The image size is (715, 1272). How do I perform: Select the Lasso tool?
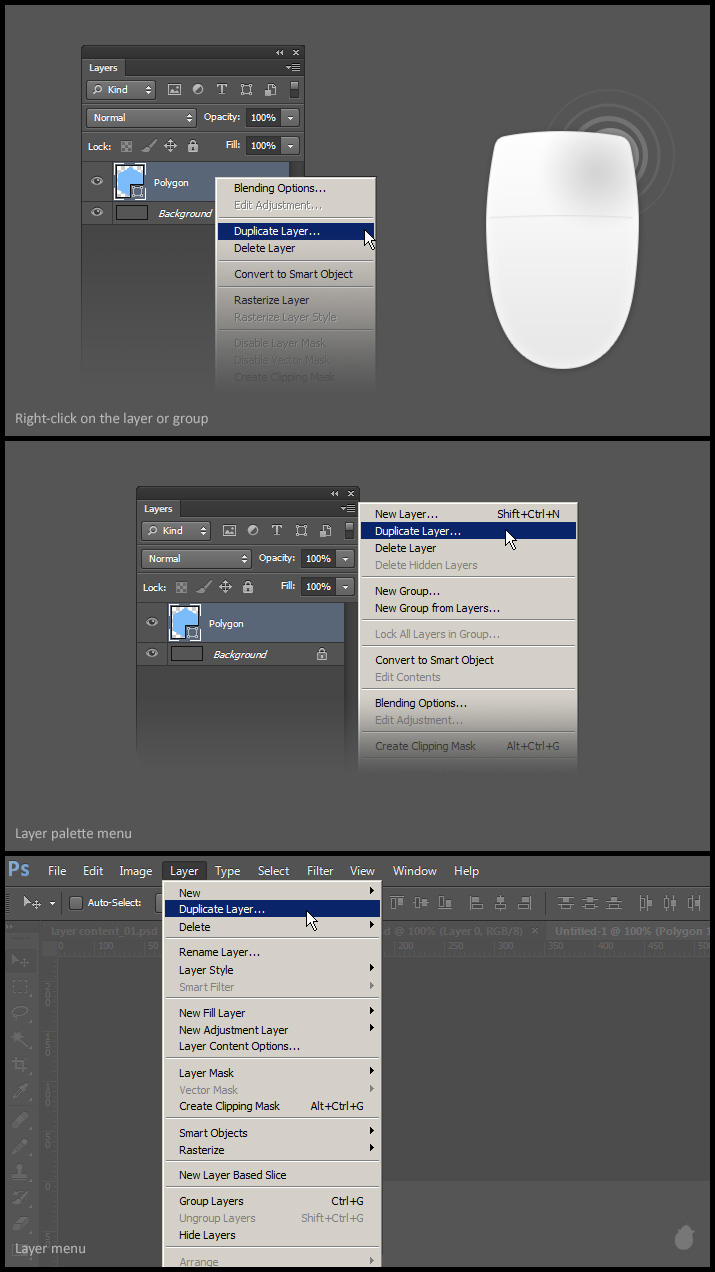click(x=21, y=1013)
